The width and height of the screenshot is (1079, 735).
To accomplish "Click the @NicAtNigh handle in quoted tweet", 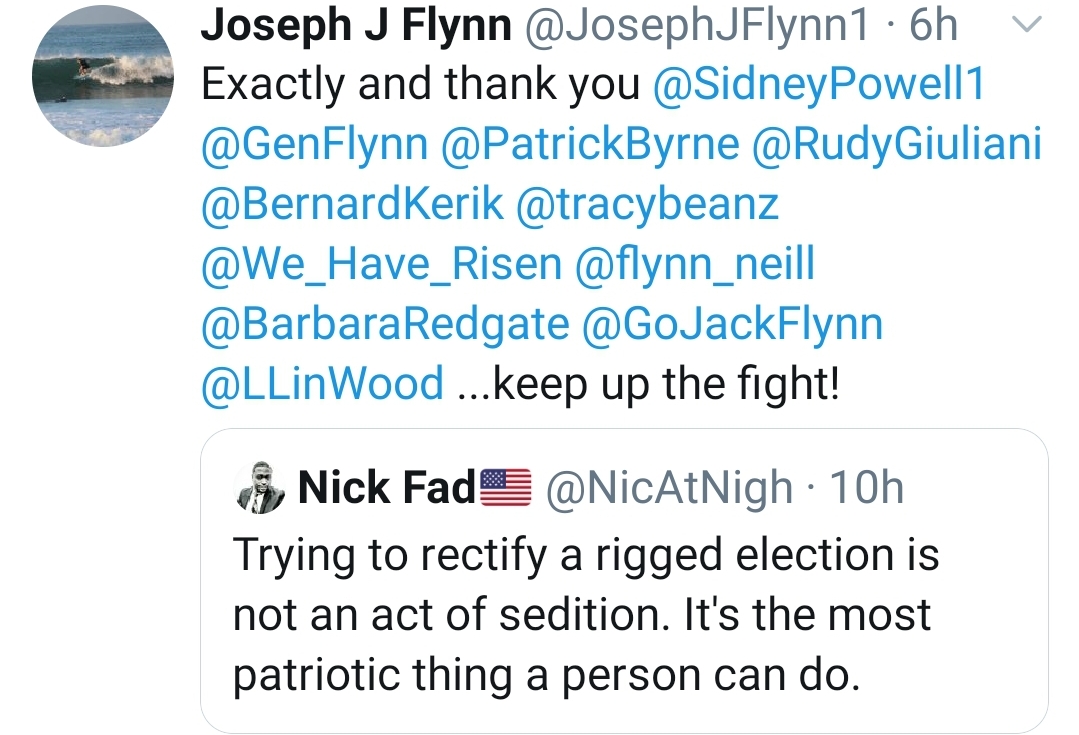I will tap(668, 490).
